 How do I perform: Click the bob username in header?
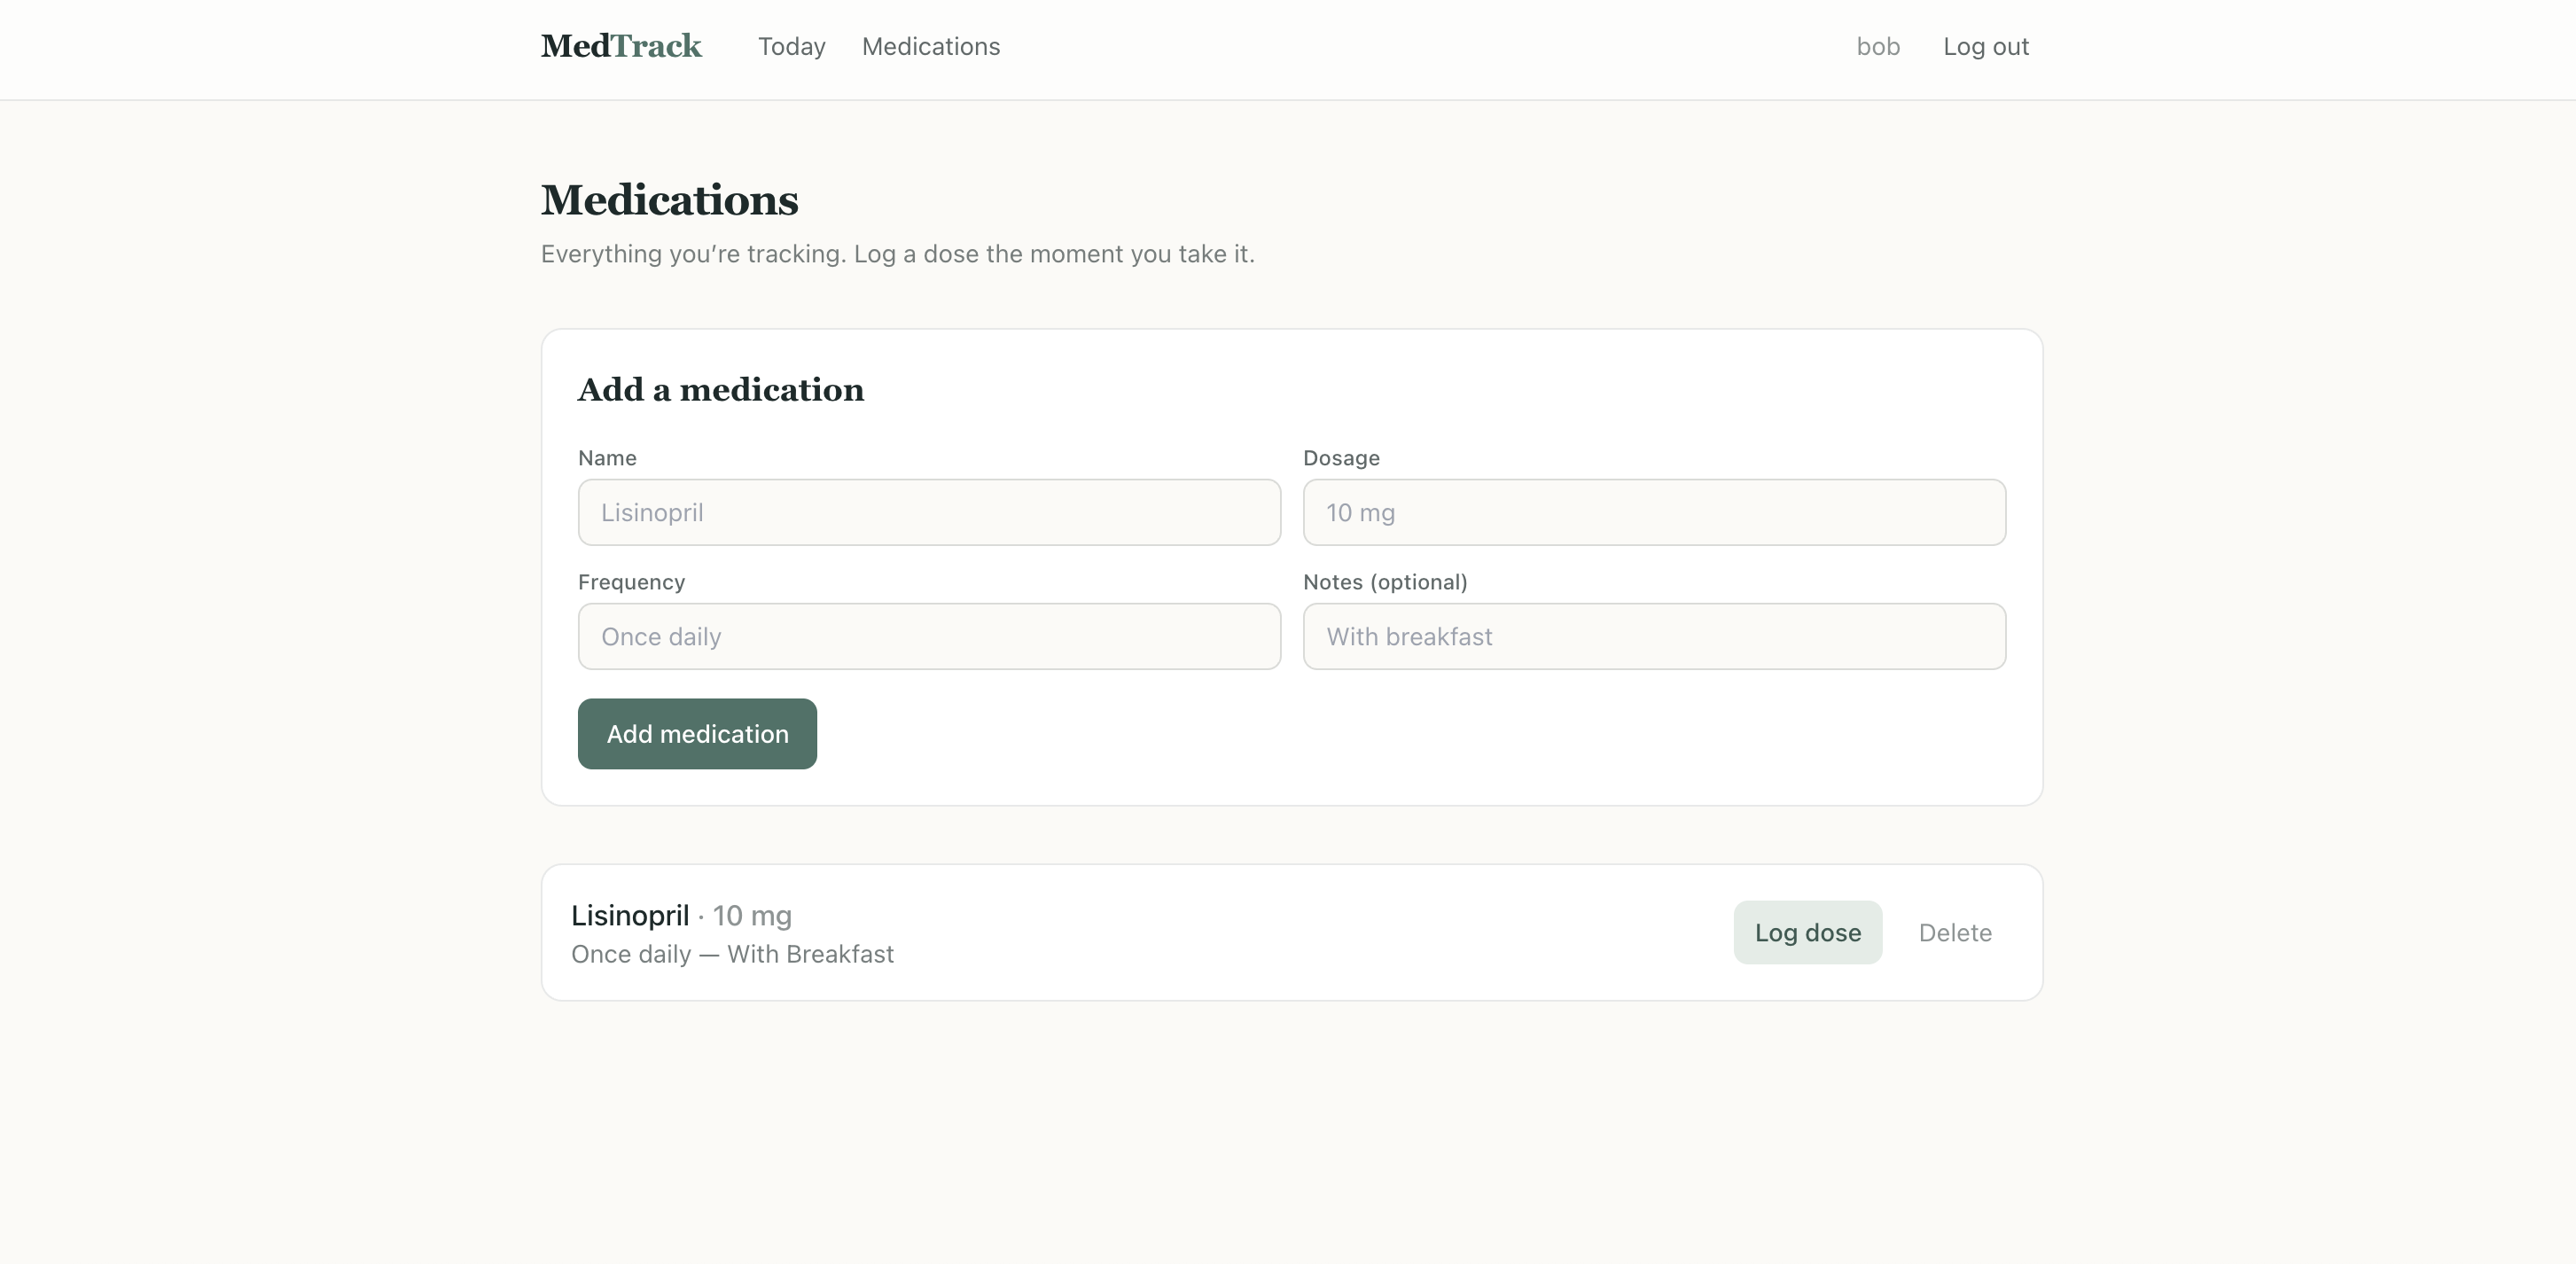(1877, 47)
